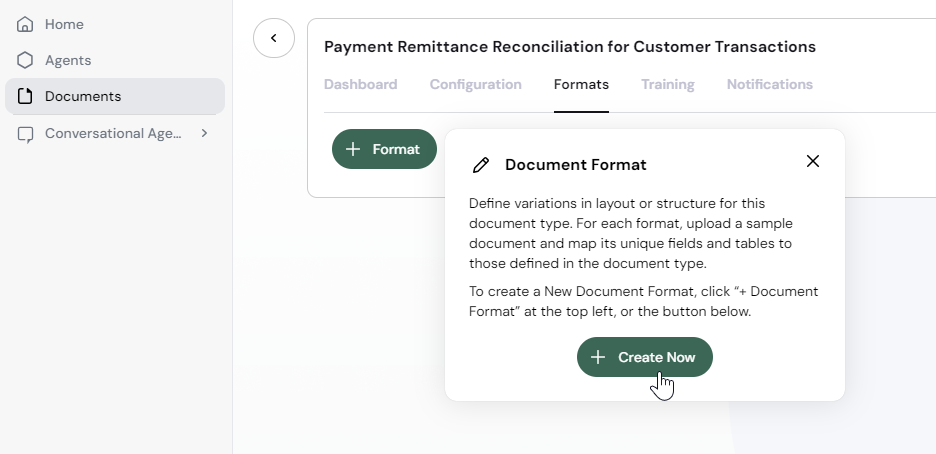Select the Formats tab
Image resolution: width=936 pixels, height=454 pixels.
[x=581, y=85]
